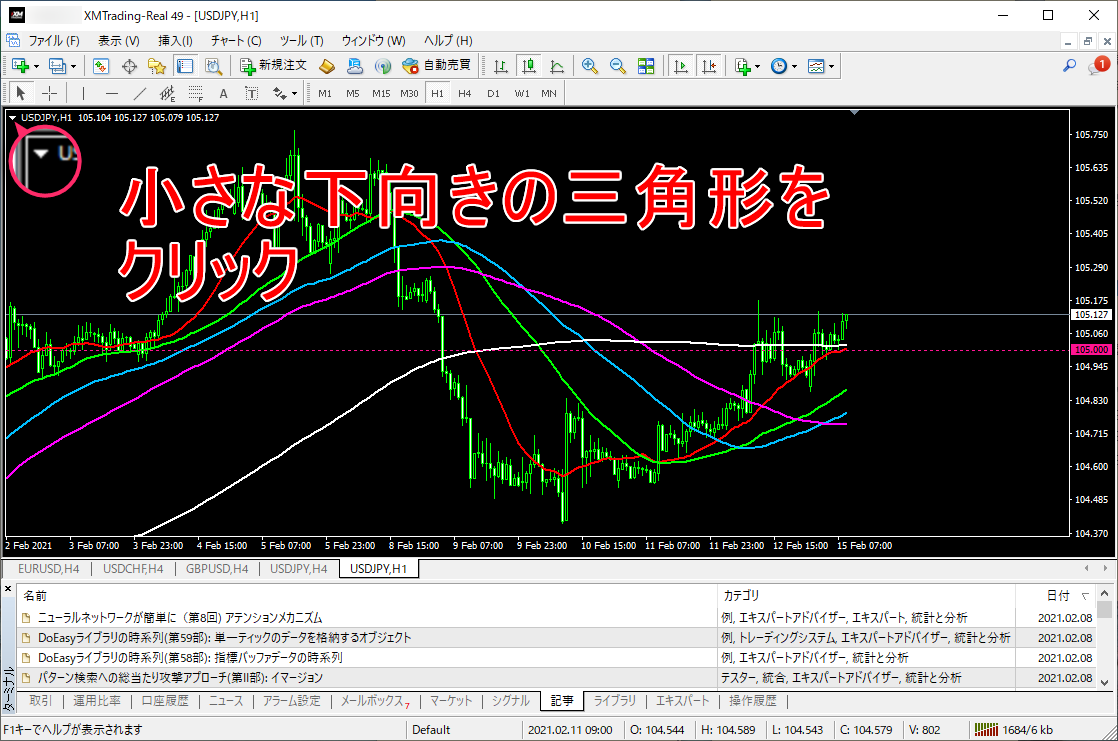Switch to the EURUSD,H4 chart tab
Screen dimensions: 1118x741
click(x=48, y=568)
